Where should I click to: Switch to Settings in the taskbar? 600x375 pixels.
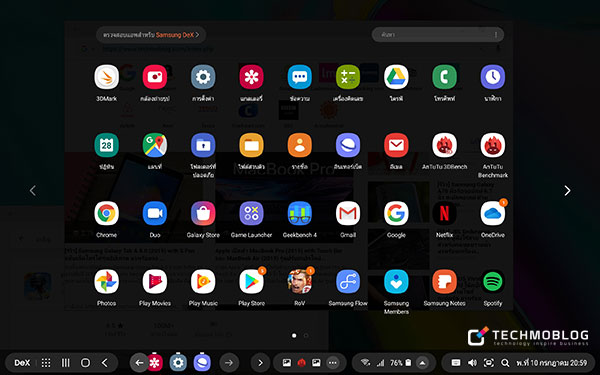tap(178, 362)
